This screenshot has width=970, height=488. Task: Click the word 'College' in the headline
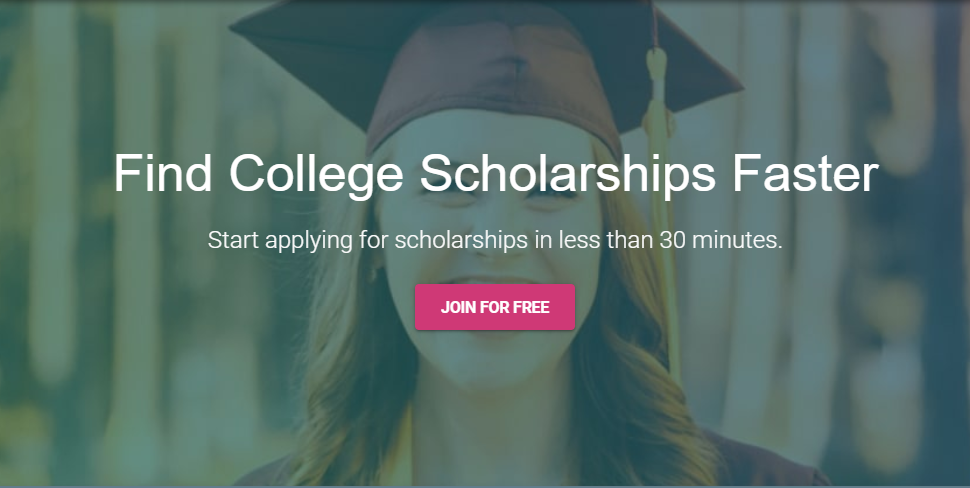[x=316, y=176]
